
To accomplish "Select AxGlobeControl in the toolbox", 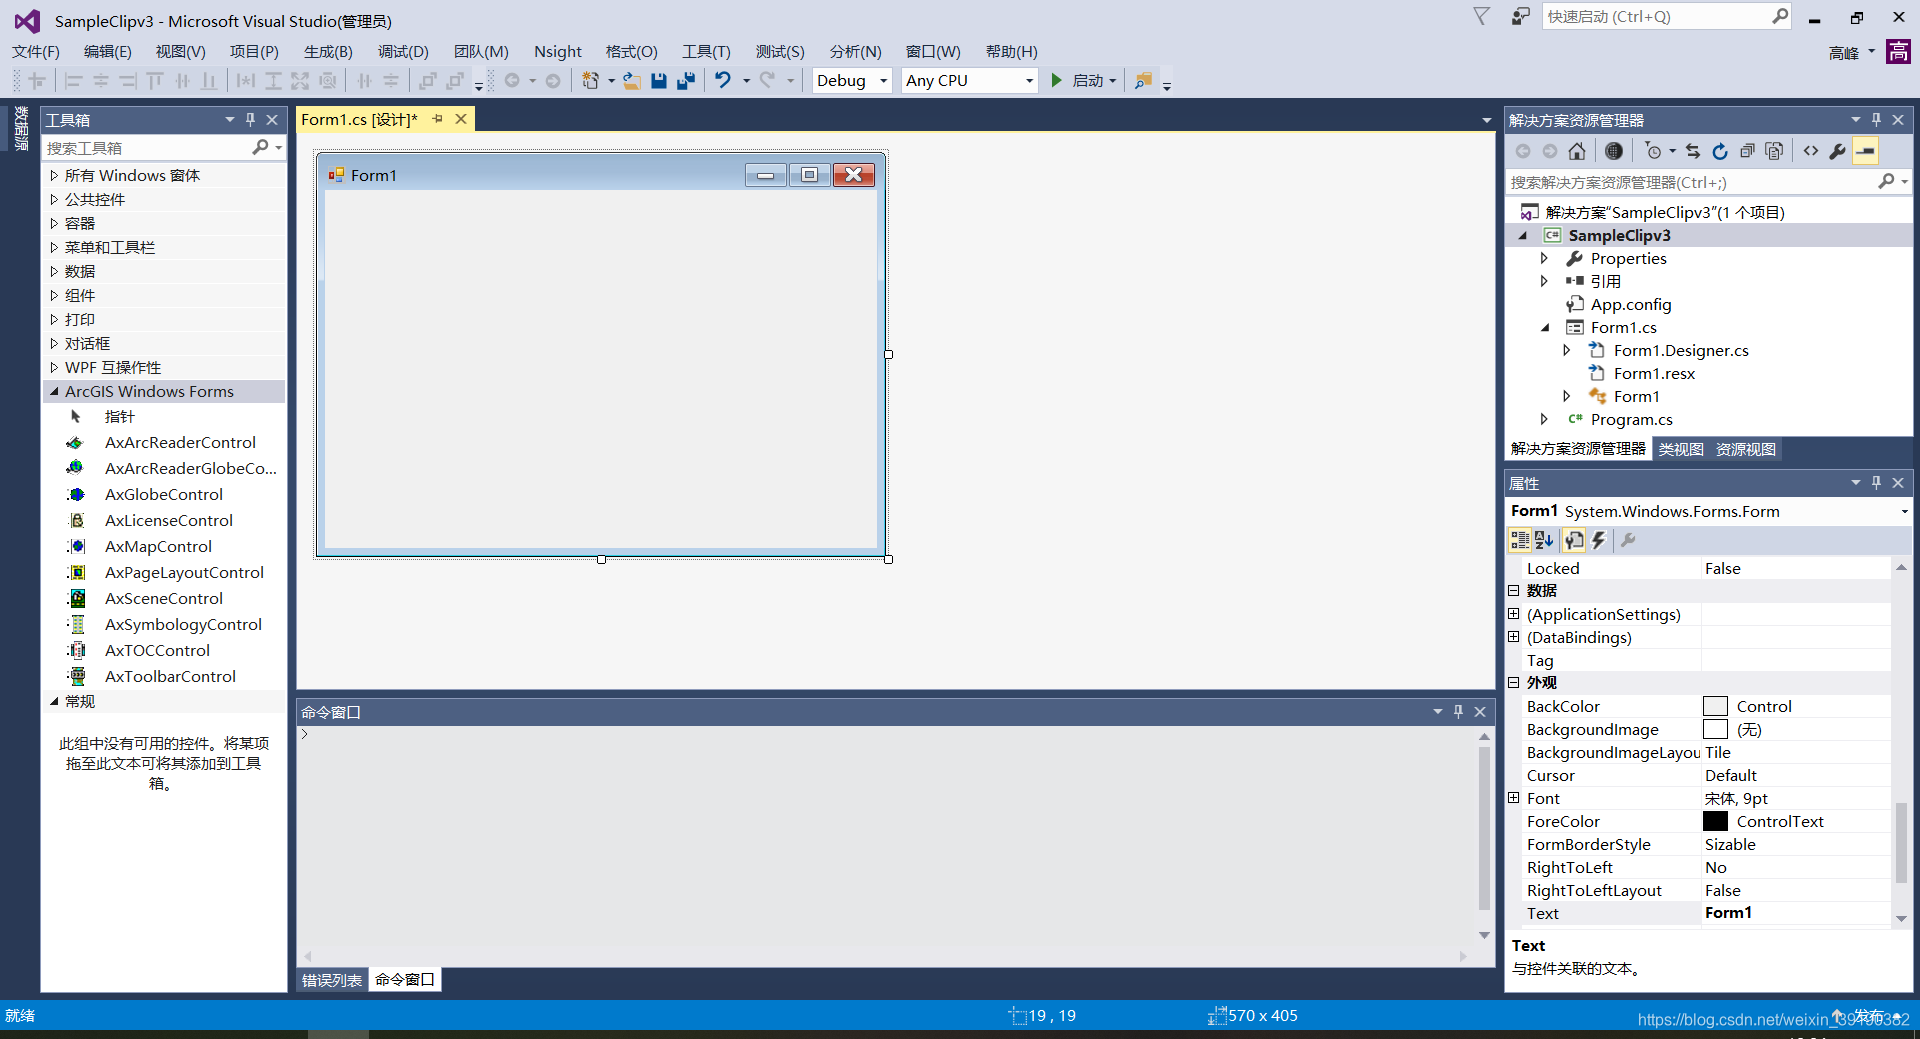I will 164,494.
